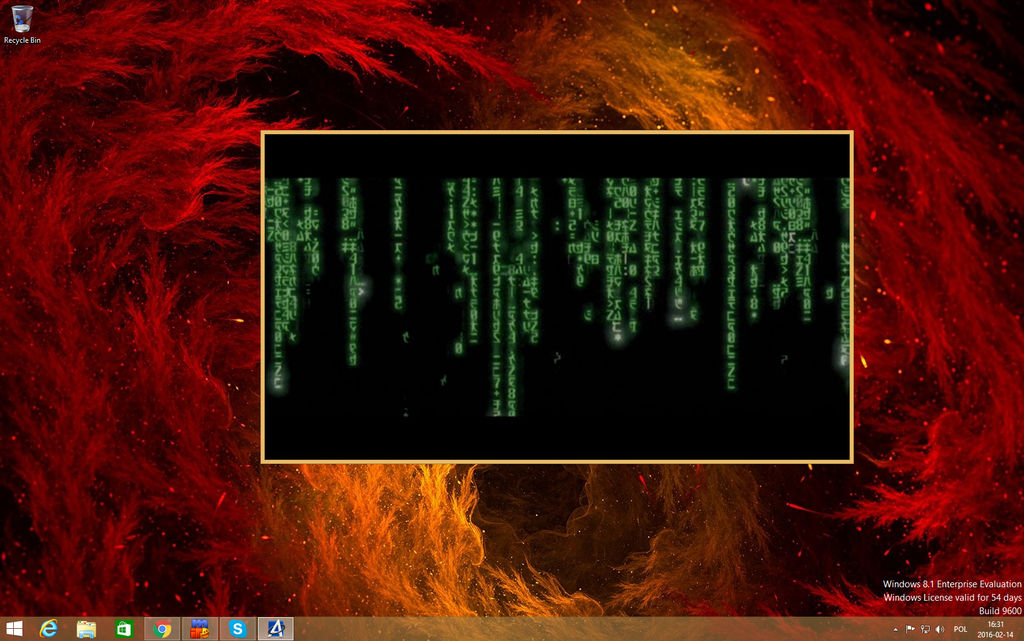The height and width of the screenshot is (641, 1024).
Task: Open the Recycle Bin desktop icon
Action: coord(22,24)
